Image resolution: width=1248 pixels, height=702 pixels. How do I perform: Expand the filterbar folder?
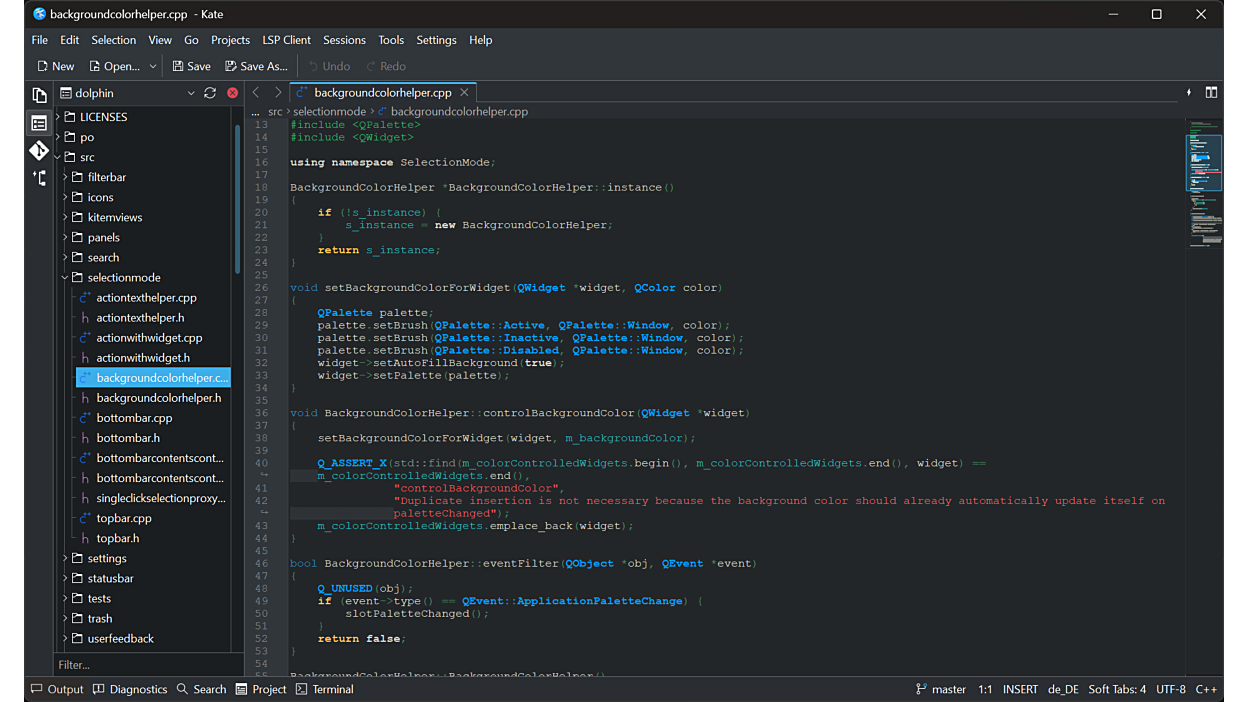pyautogui.click(x=65, y=177)
